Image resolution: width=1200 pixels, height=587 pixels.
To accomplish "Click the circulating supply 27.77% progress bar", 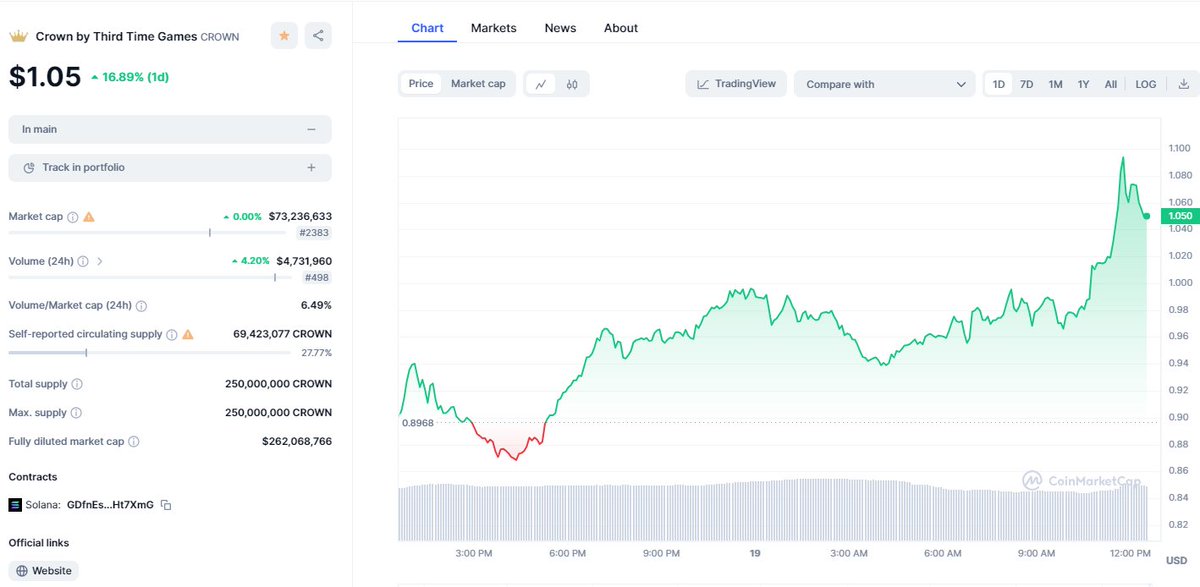I will tap(151, 352).
